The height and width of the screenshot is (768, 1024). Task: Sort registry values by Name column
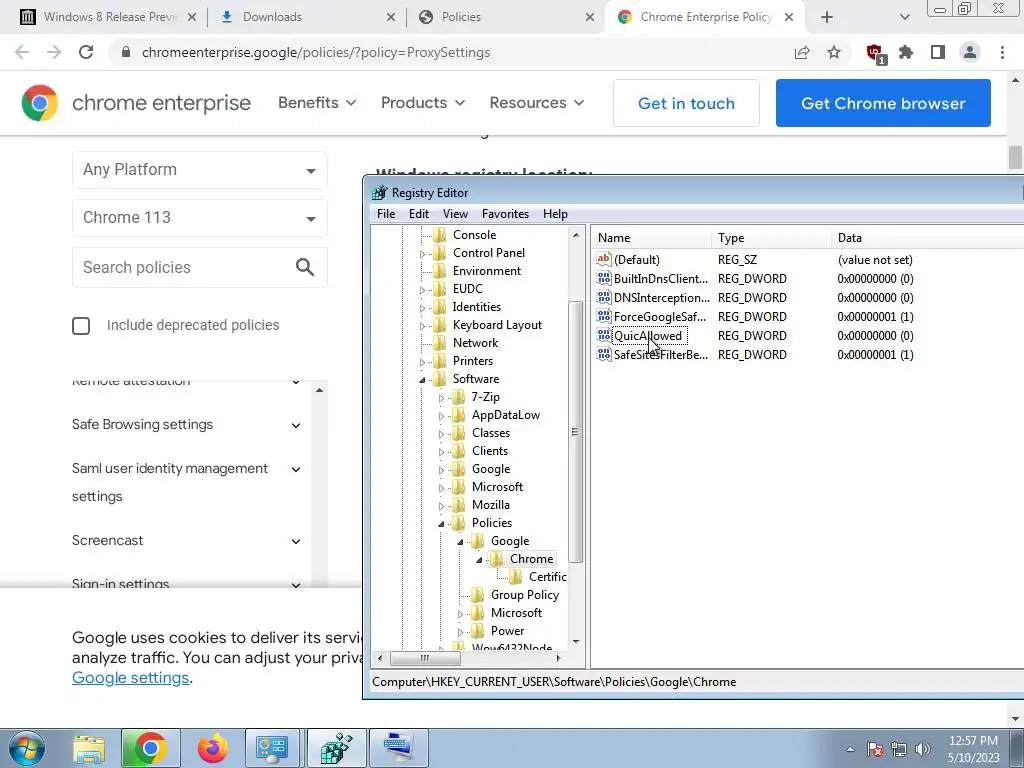(651, 238)
